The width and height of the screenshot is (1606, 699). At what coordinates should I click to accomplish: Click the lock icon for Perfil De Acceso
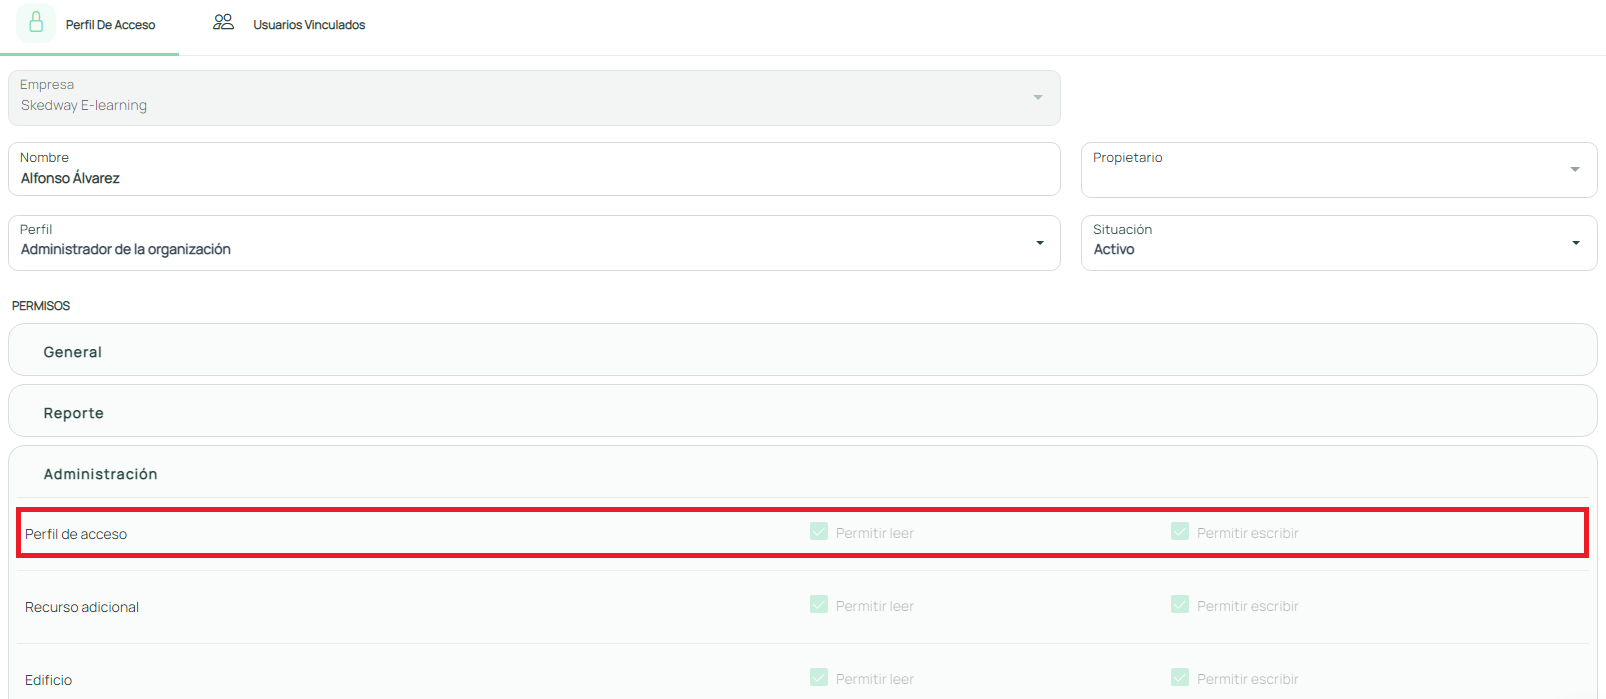click(x=36, y=23)
